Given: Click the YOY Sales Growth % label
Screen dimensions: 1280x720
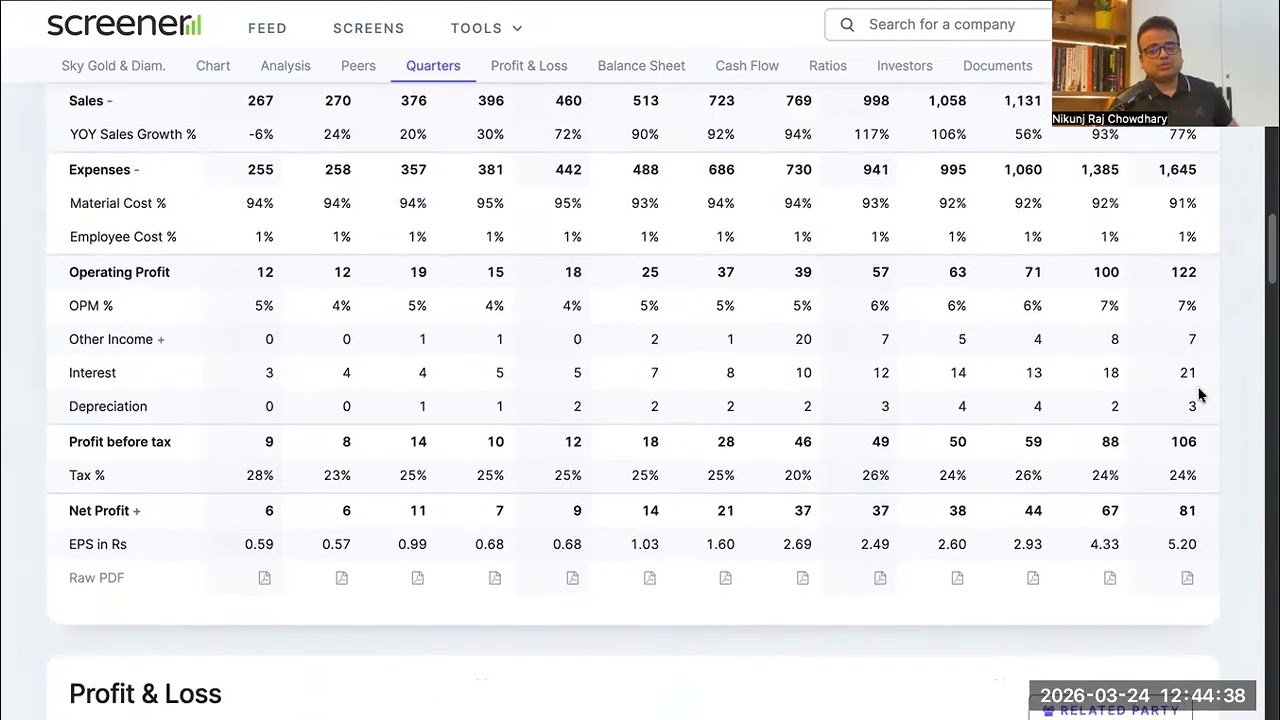Looking at the screenshot, I should 133,134.
